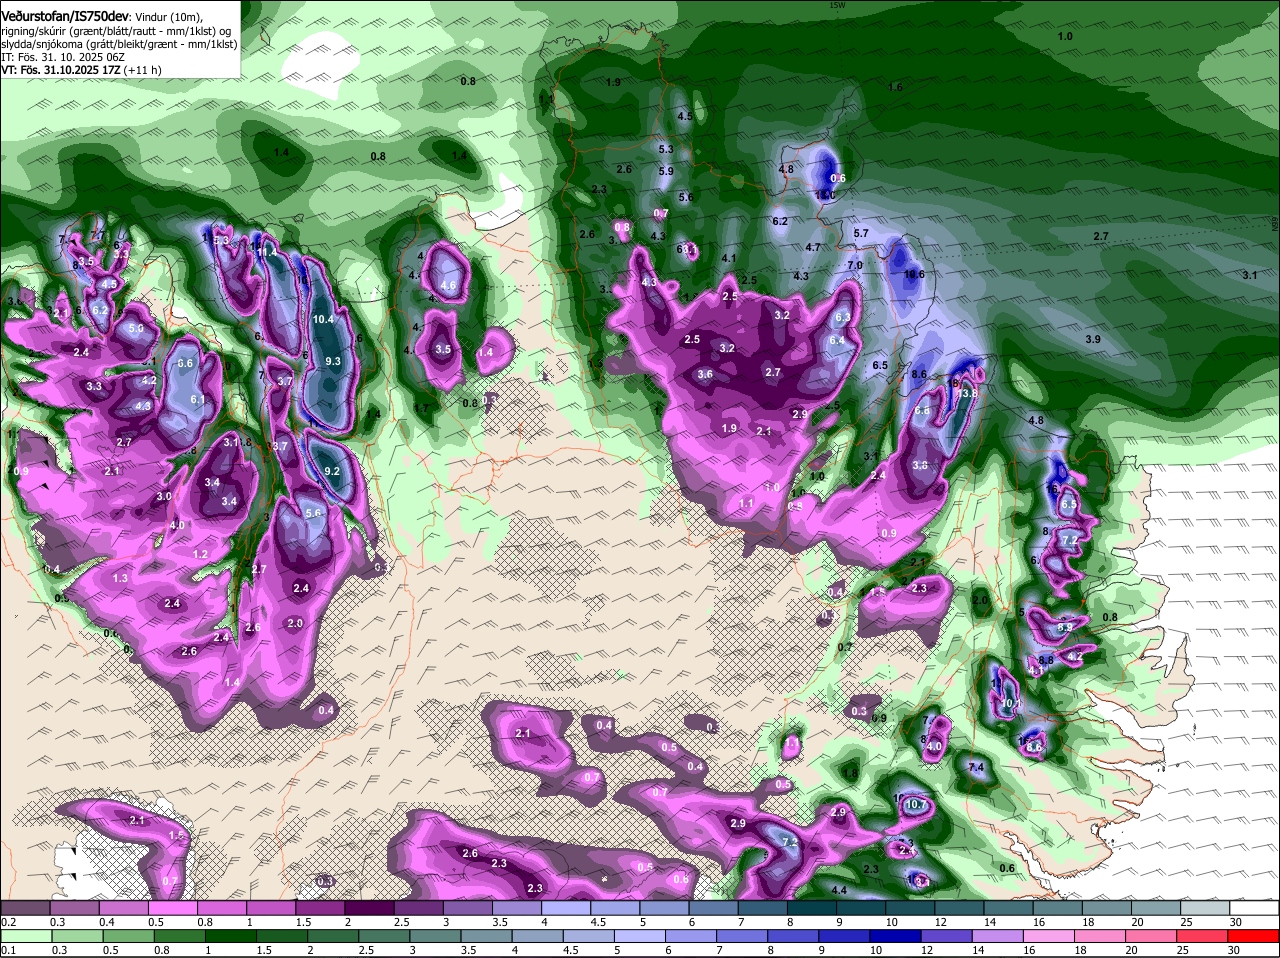Image resolution: width=1280 pixels, height=958 pixels.
Task: Click the 9.3 precipitation value on the map
Action: coord(333,362)
